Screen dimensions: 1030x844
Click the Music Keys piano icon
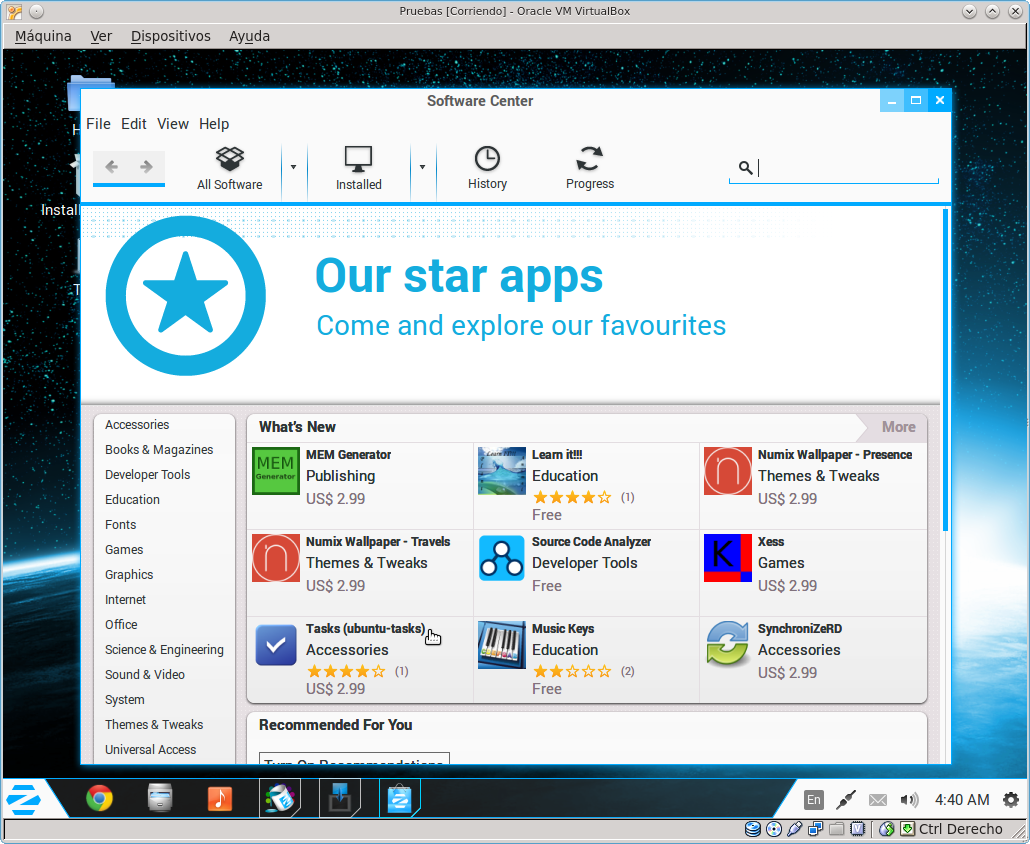(x=502, y=645)
